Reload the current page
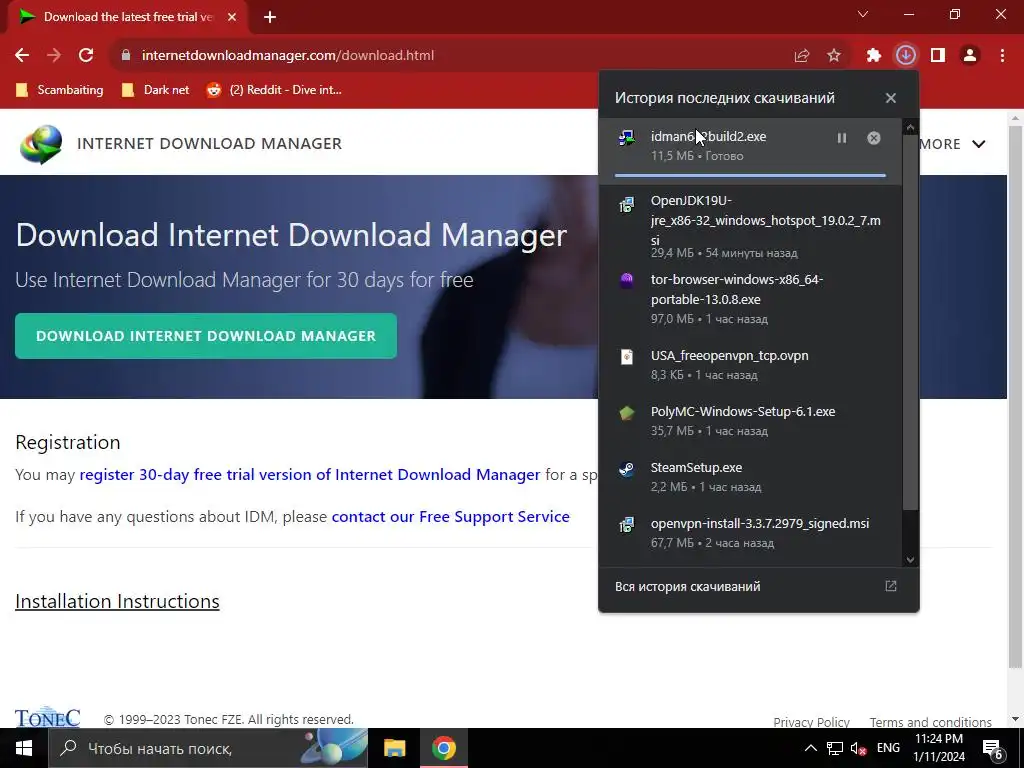 (86, 56)
